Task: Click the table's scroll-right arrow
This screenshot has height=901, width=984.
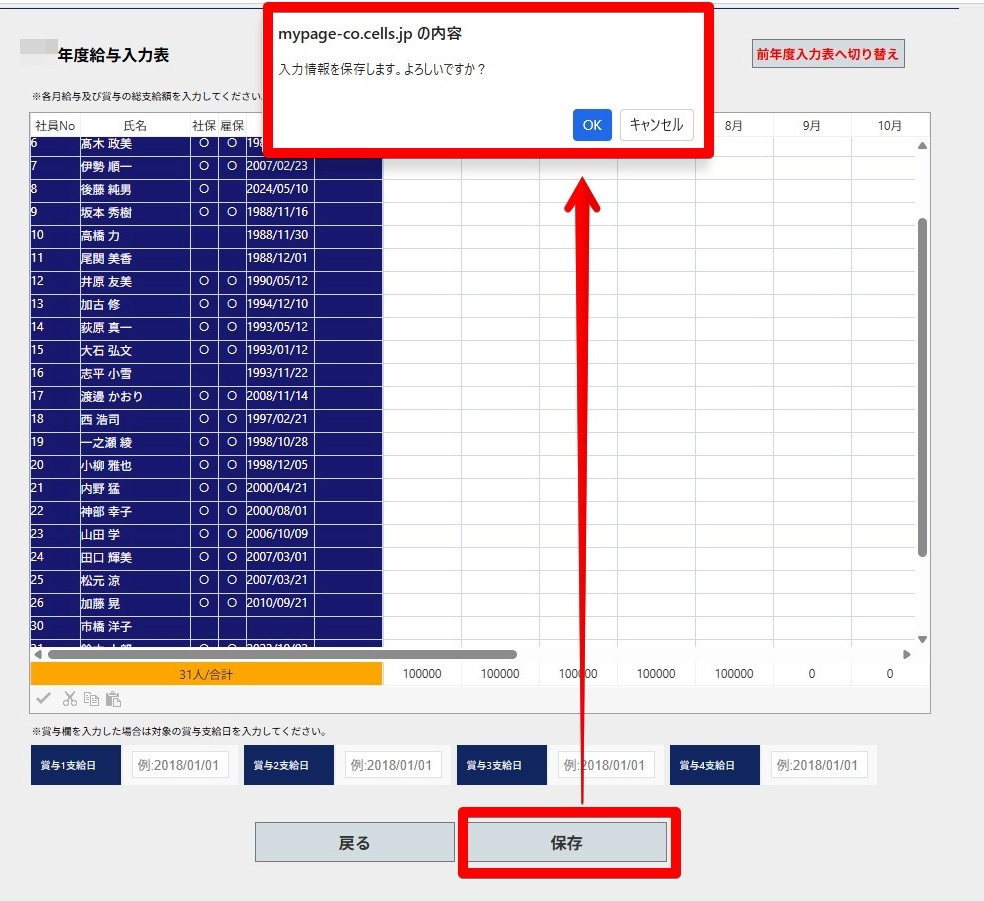Action: [907, 654]
